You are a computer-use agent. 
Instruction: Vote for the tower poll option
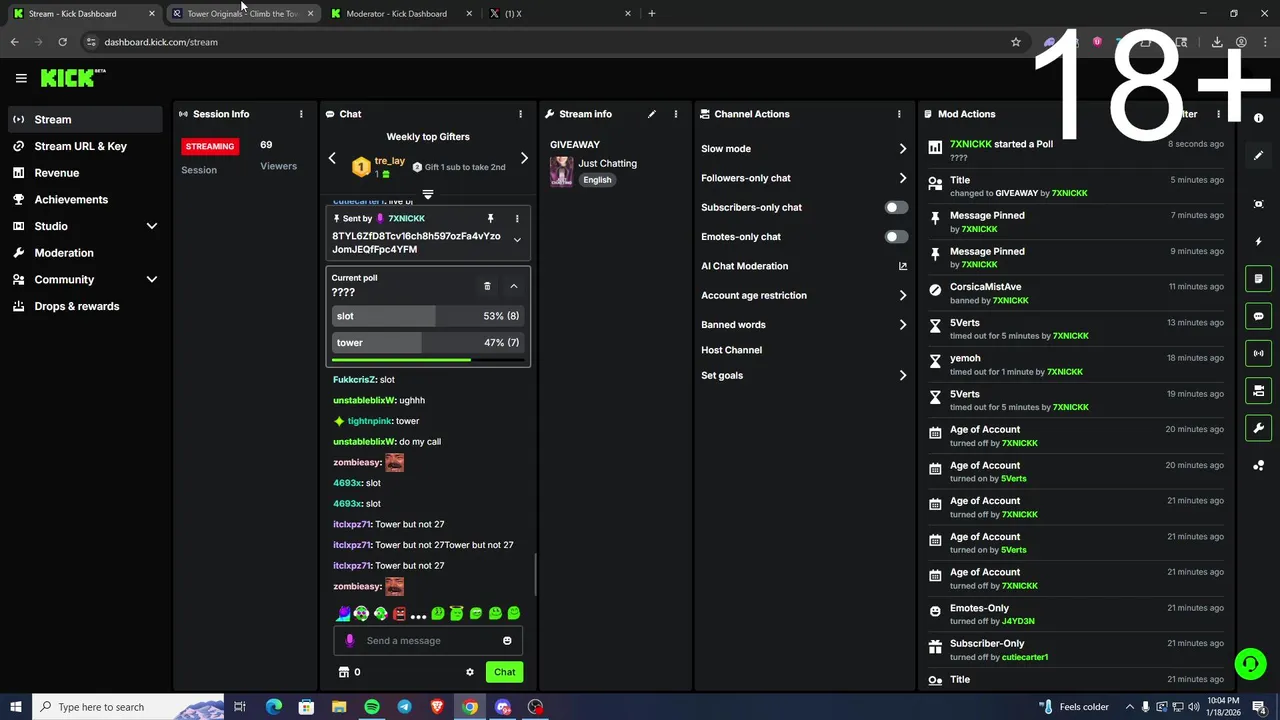[428, 343]
